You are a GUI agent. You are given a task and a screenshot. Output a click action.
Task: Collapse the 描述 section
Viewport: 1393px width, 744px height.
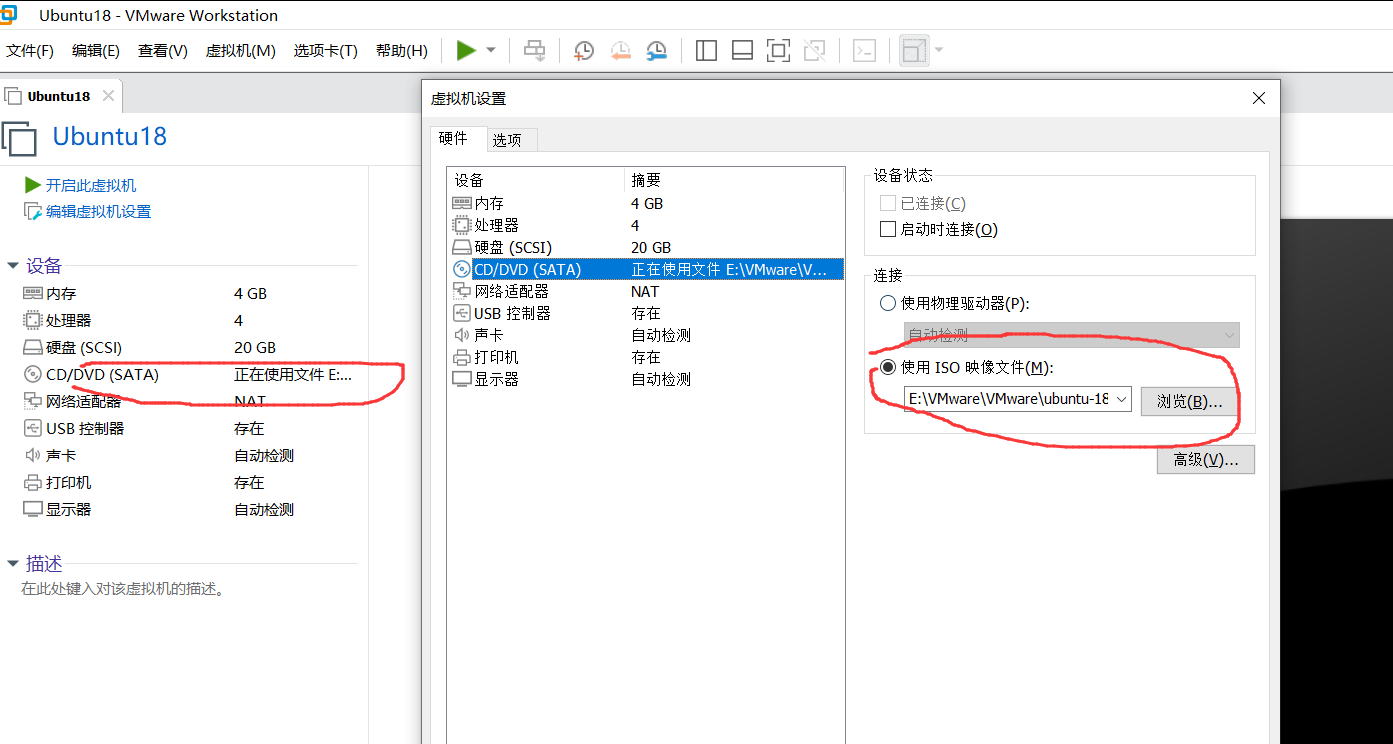pyautogui.click(x=13, y=564)
